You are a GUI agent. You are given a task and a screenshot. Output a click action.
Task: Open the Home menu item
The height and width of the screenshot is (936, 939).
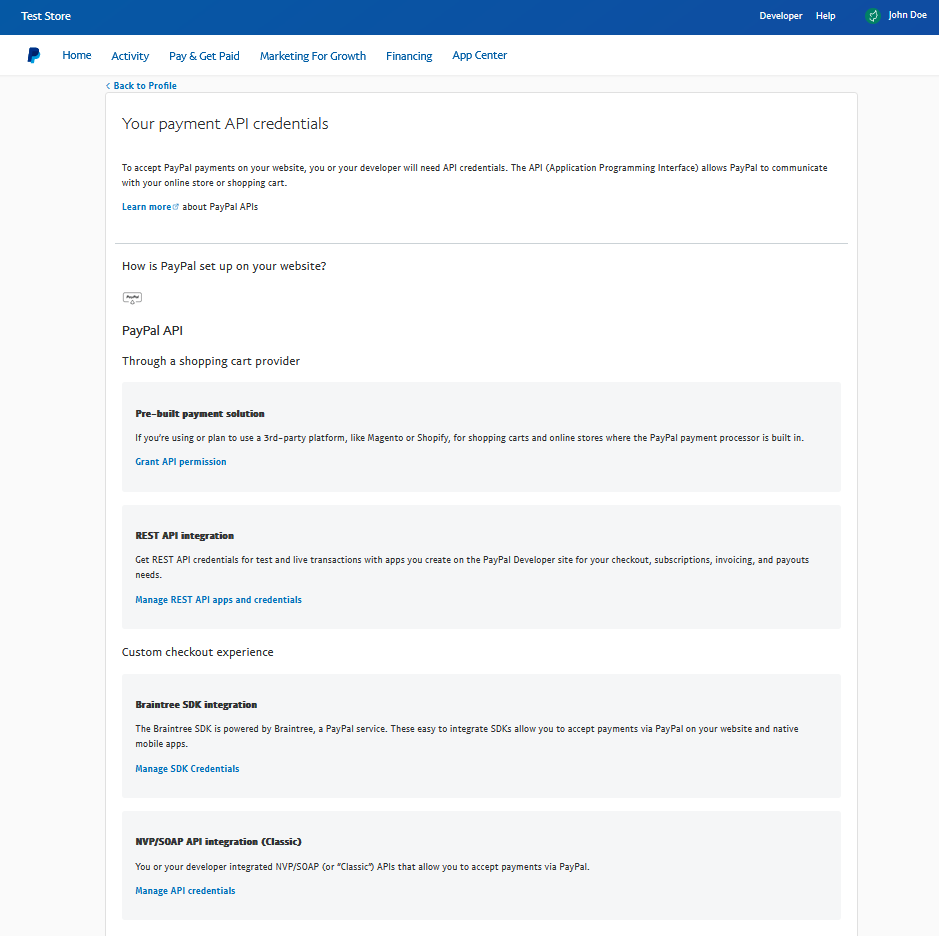coord(77,55)
